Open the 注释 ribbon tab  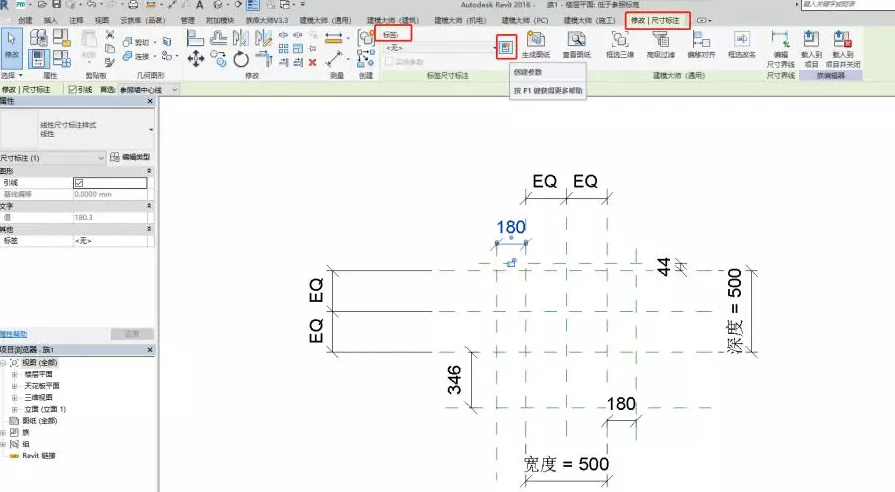(76, 21)
